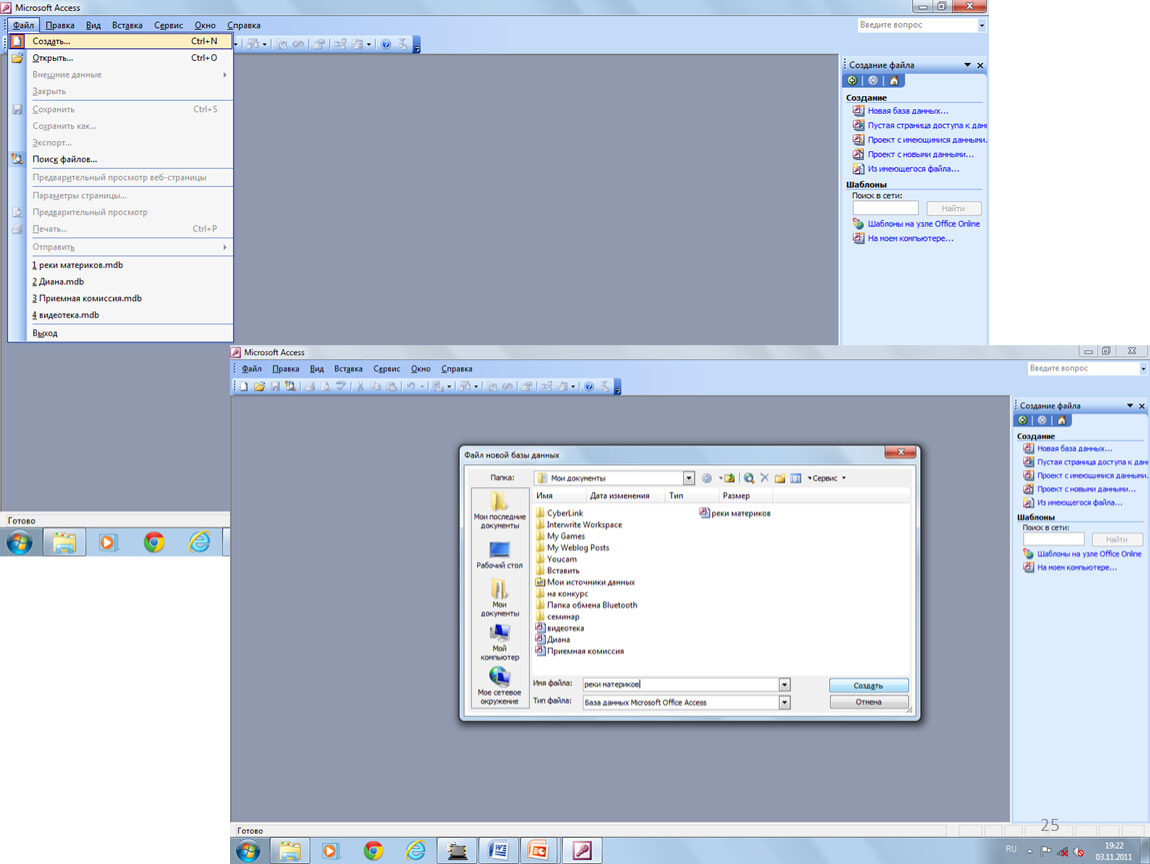Screen dimensions: 1150x864
Task: Click the green Back icon in the dialog window's task pane
Action: click(1022, 420)
